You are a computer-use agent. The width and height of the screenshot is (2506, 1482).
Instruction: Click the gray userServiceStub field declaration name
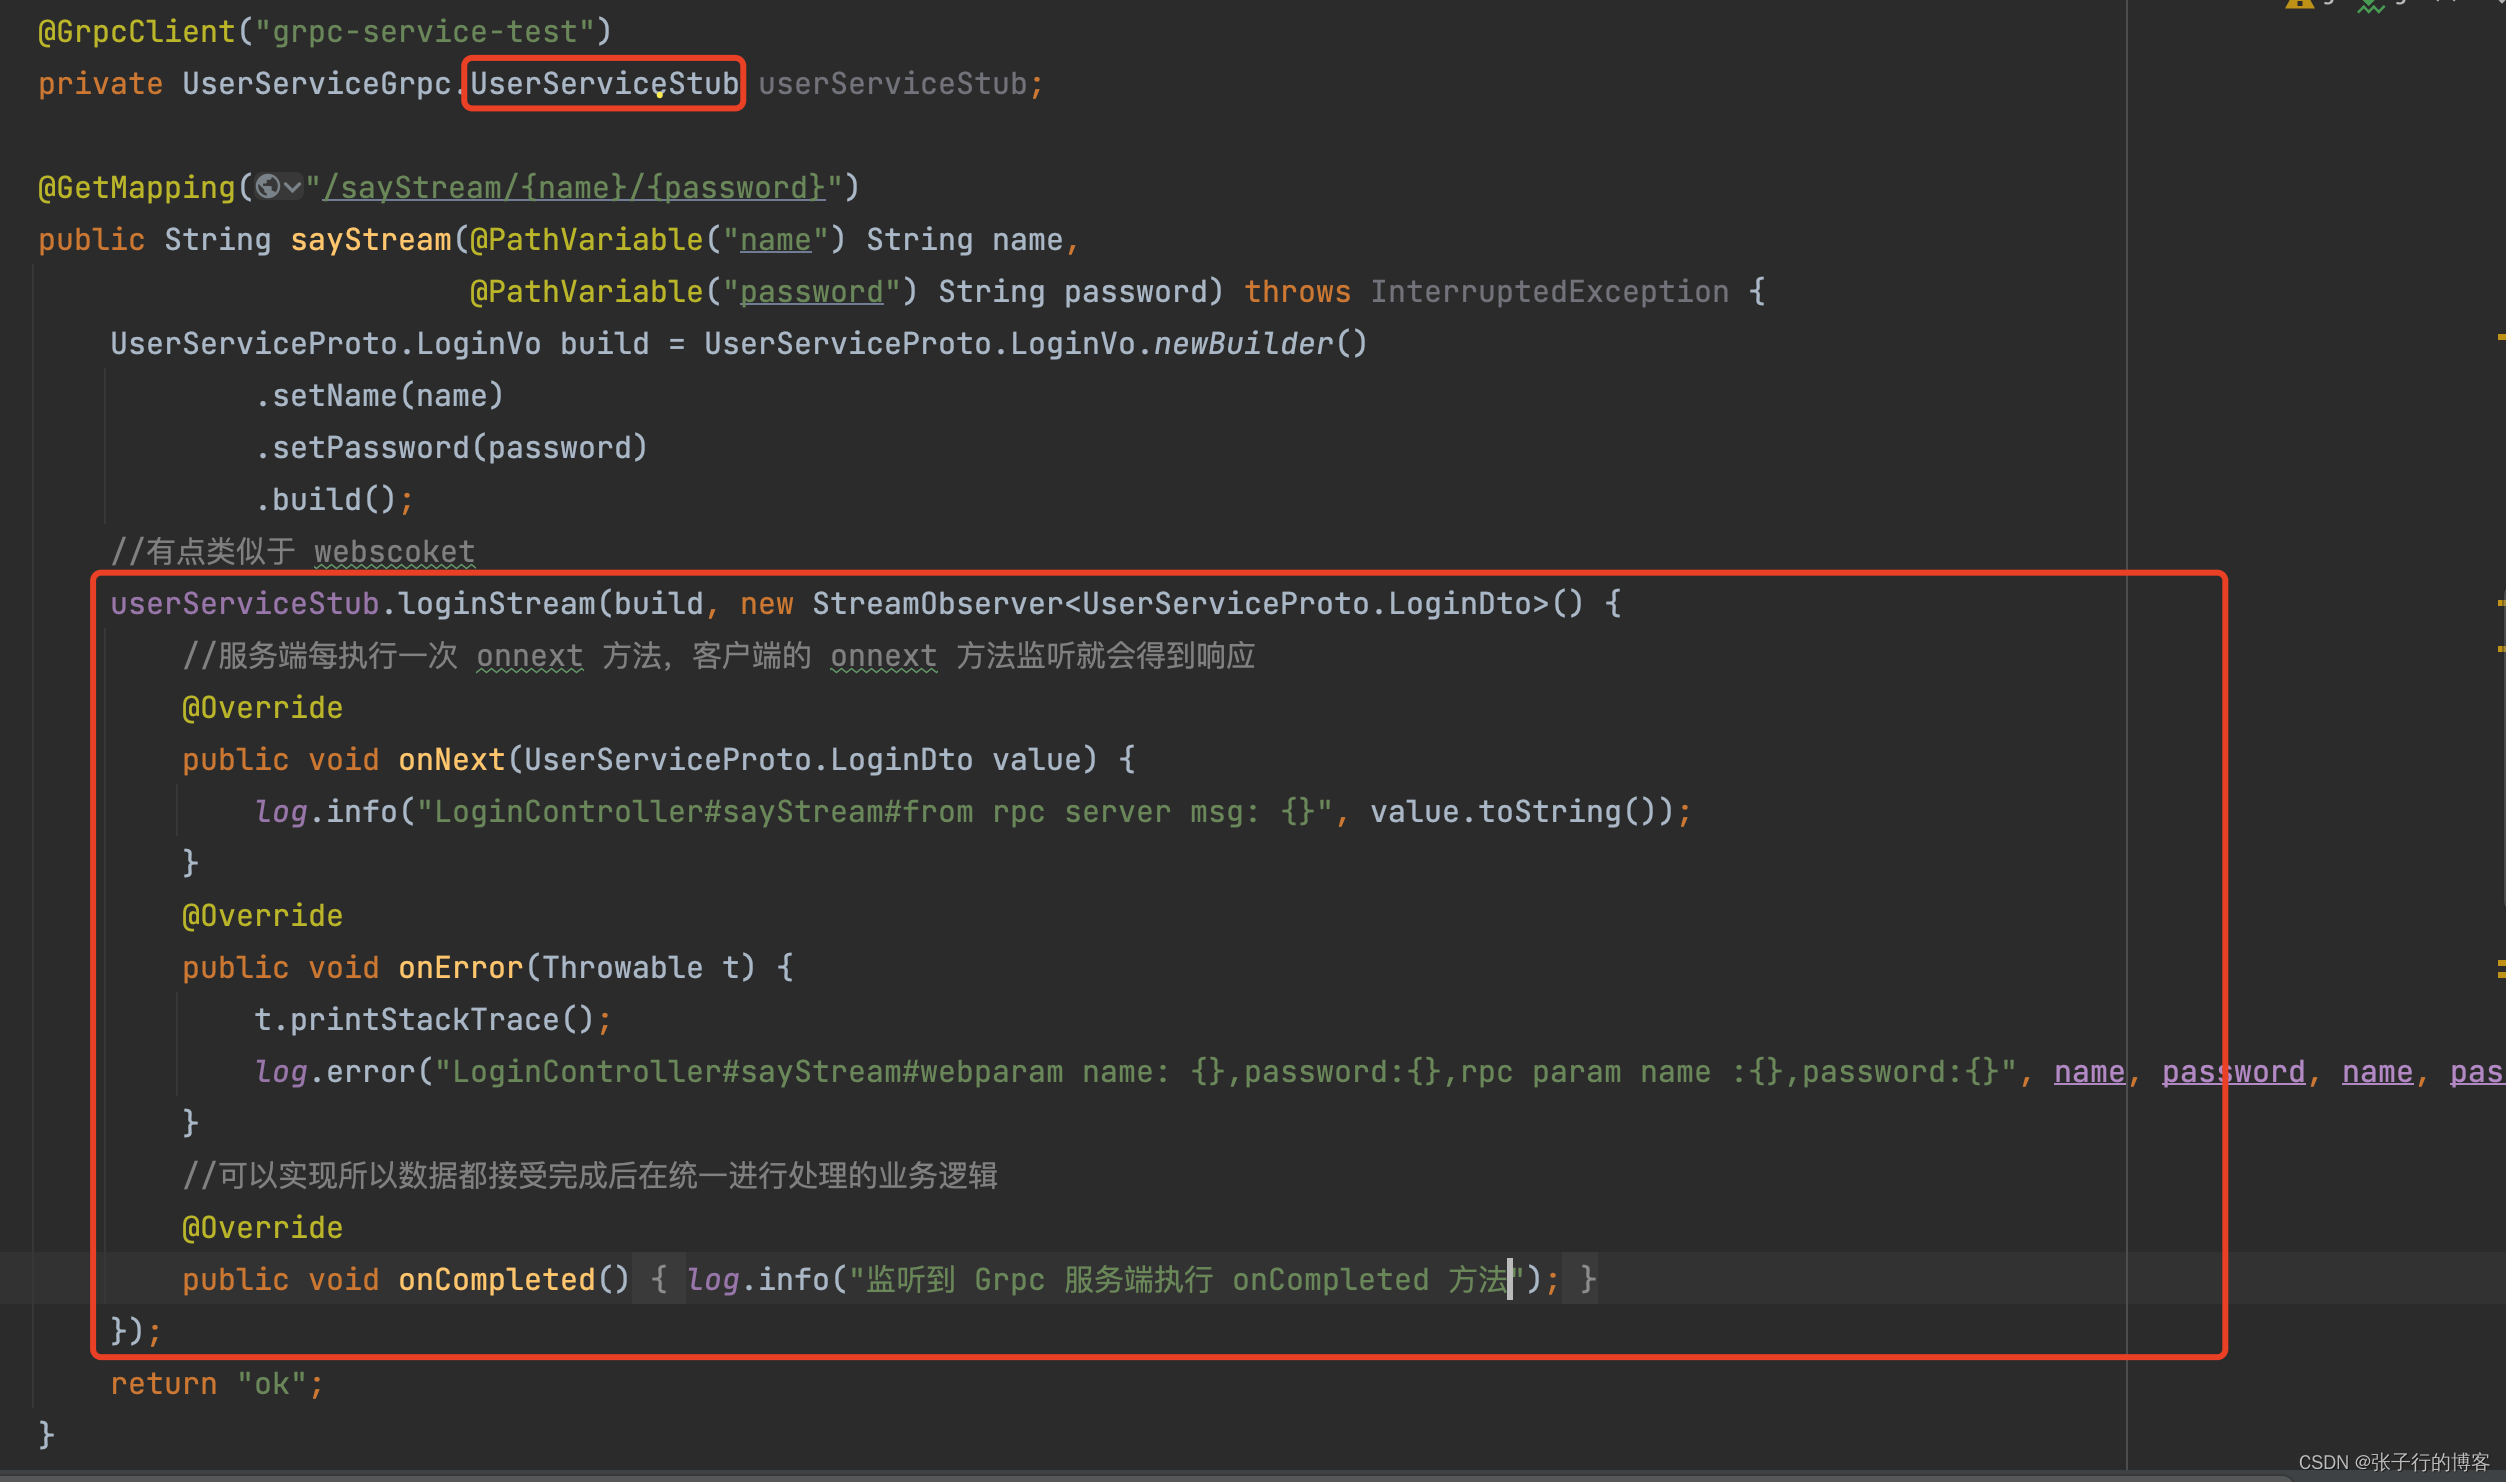click(892, 84)
